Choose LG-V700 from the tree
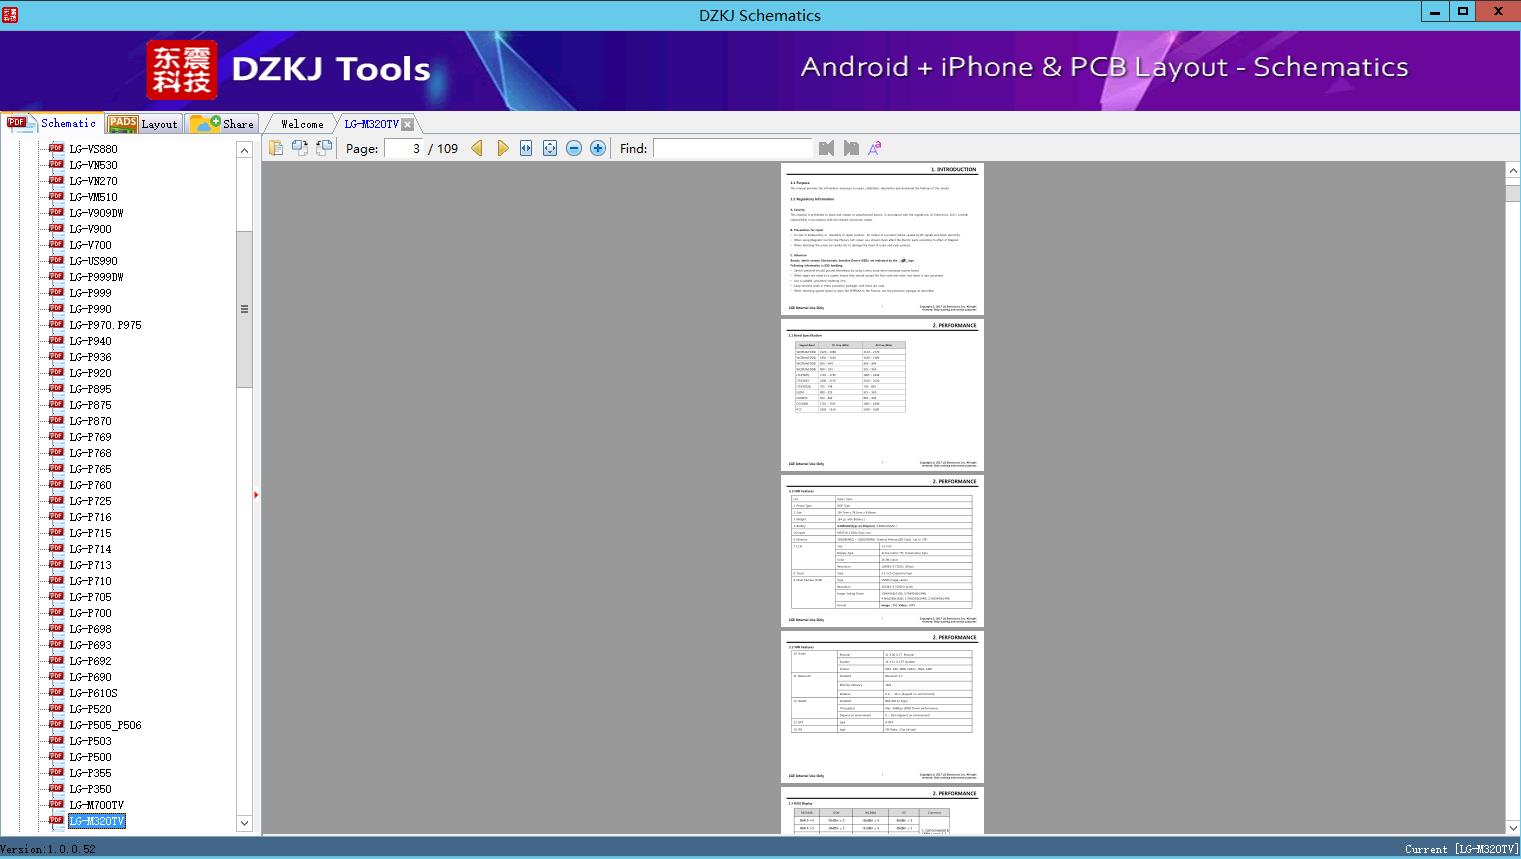The image size is (1521, 859). (x=90, y=245)
